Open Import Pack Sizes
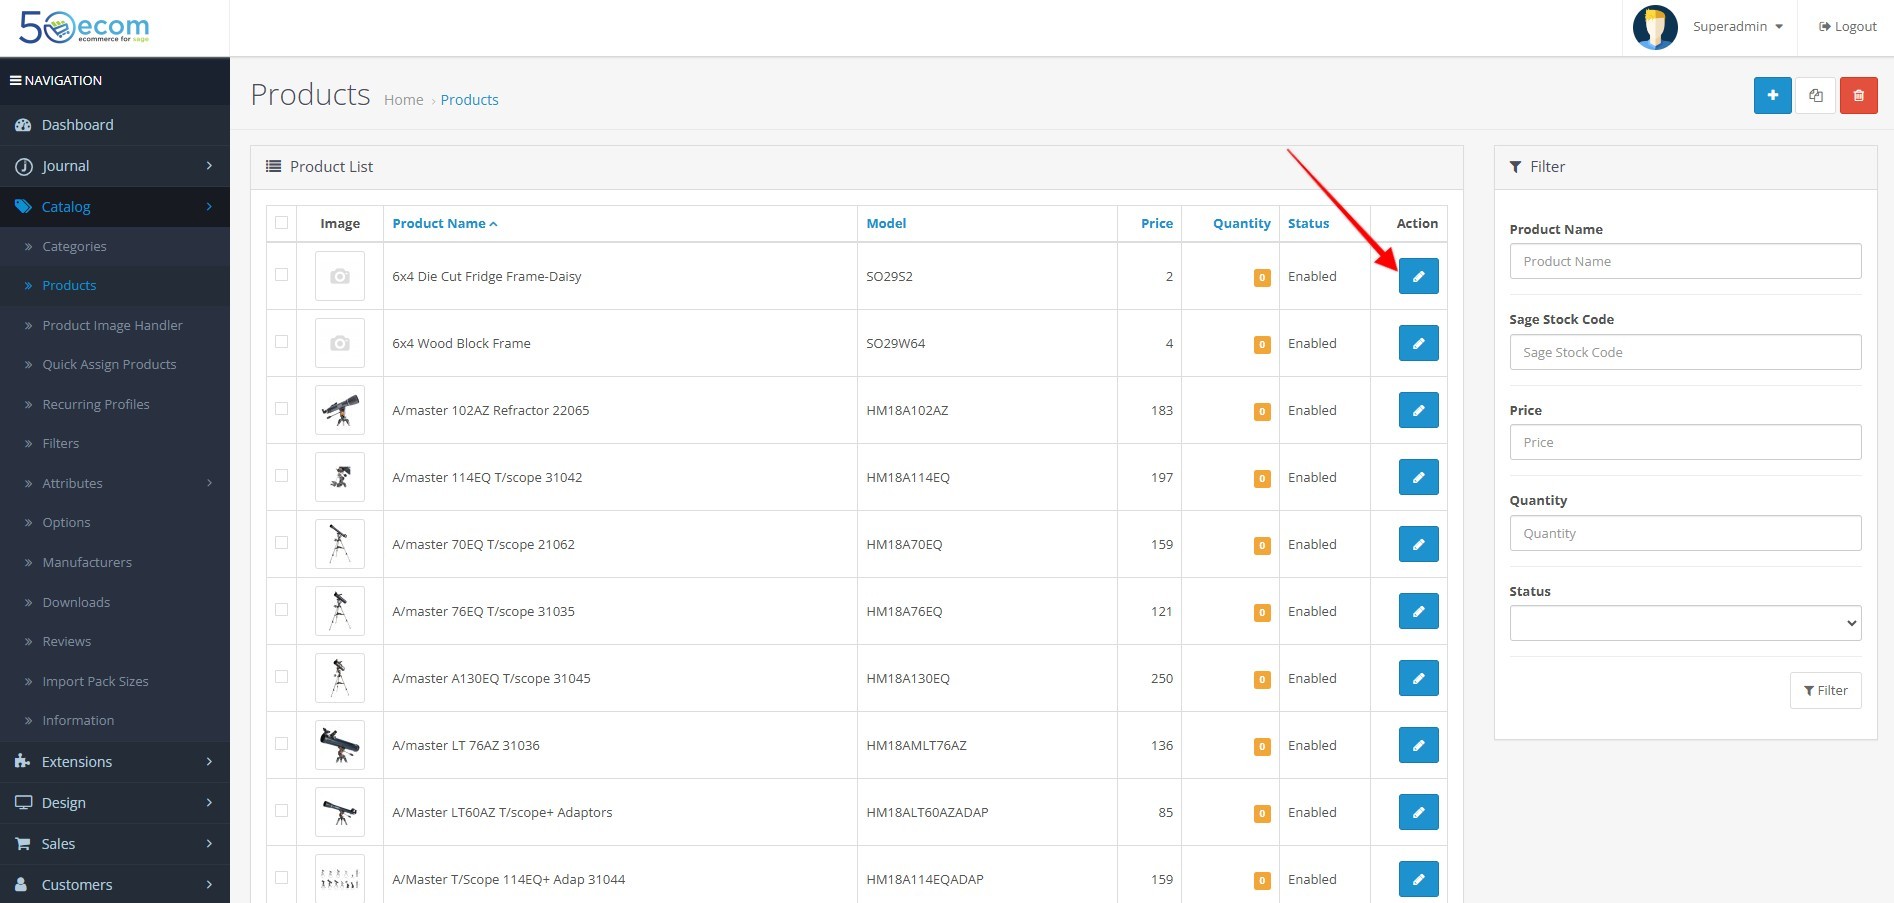This screenshot has height=903, width=1894. click(x=95, y=681)
